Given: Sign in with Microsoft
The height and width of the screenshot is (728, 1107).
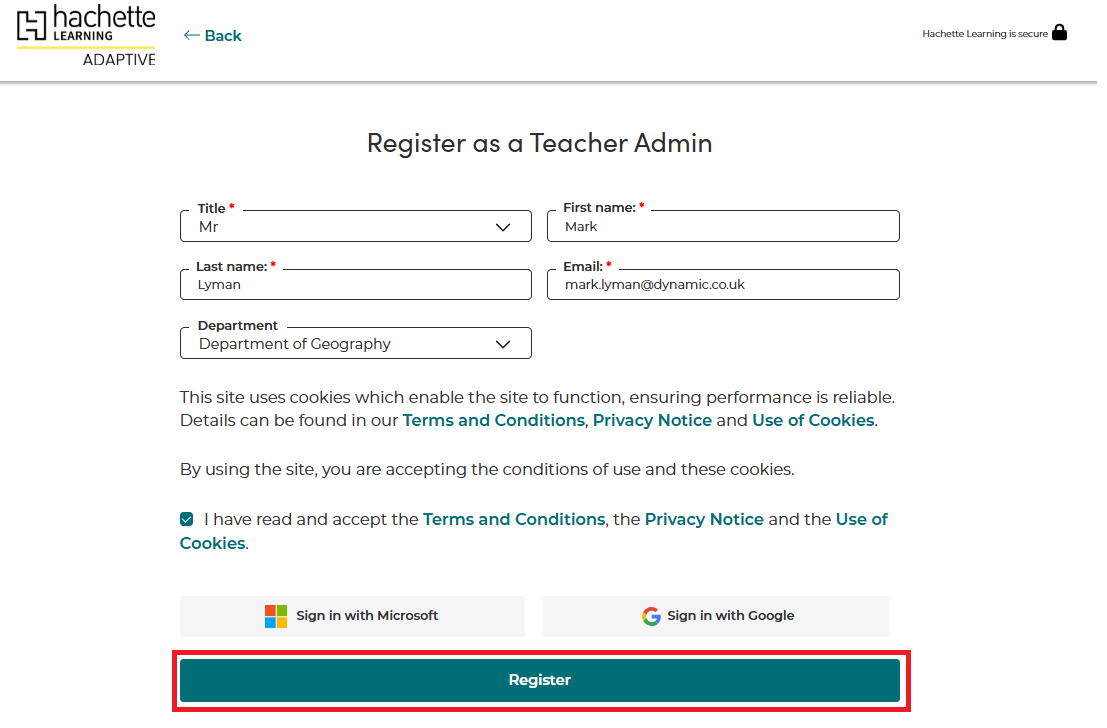Looking at the screenshot, I should (352, 616).
